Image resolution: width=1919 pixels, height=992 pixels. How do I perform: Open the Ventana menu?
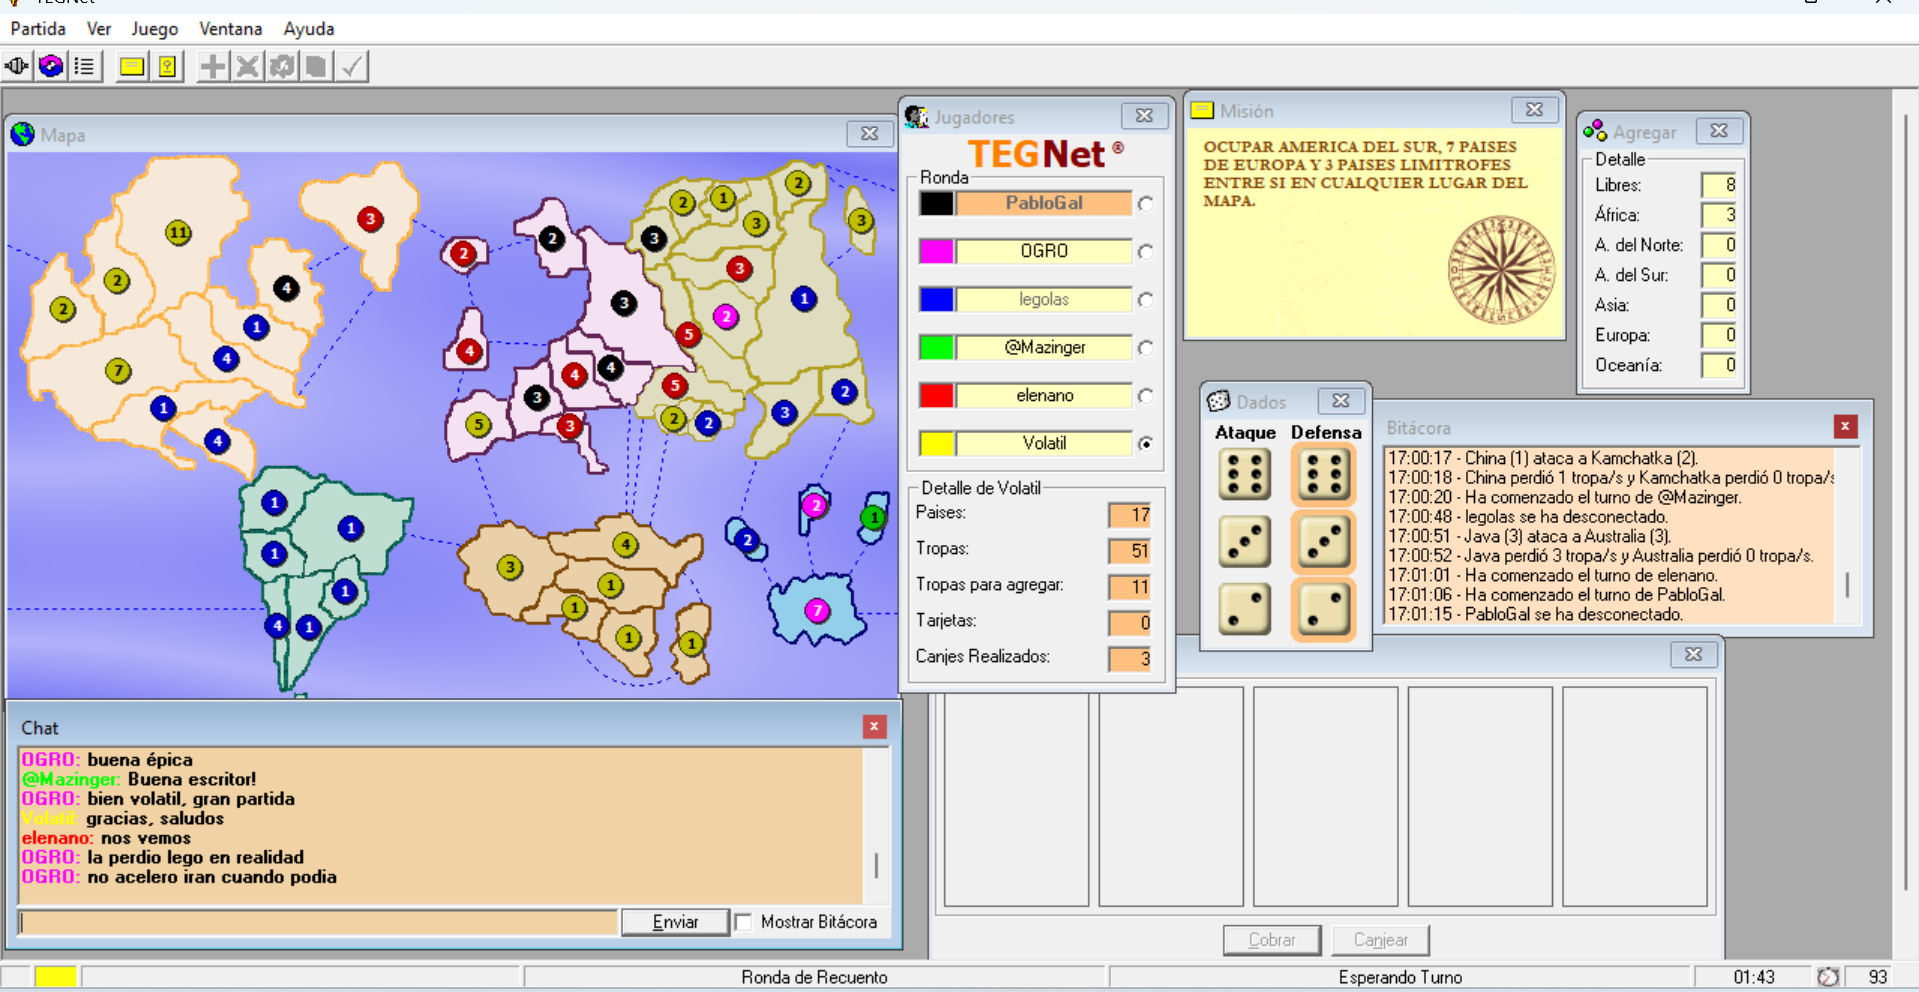[230, 29]
